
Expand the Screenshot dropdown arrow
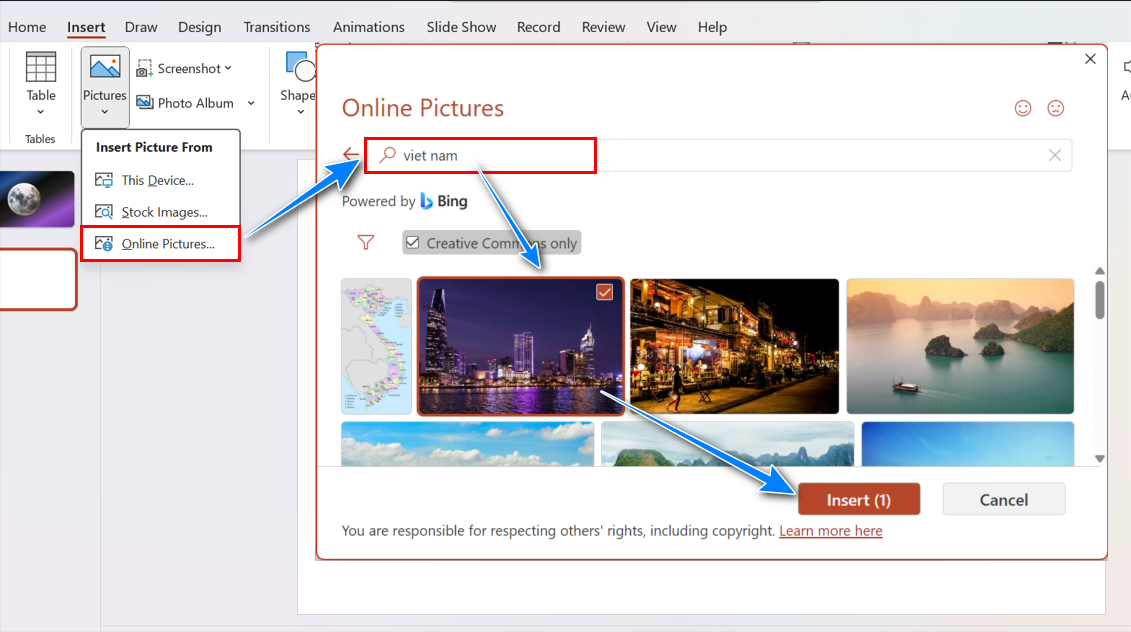coord(228,69)
